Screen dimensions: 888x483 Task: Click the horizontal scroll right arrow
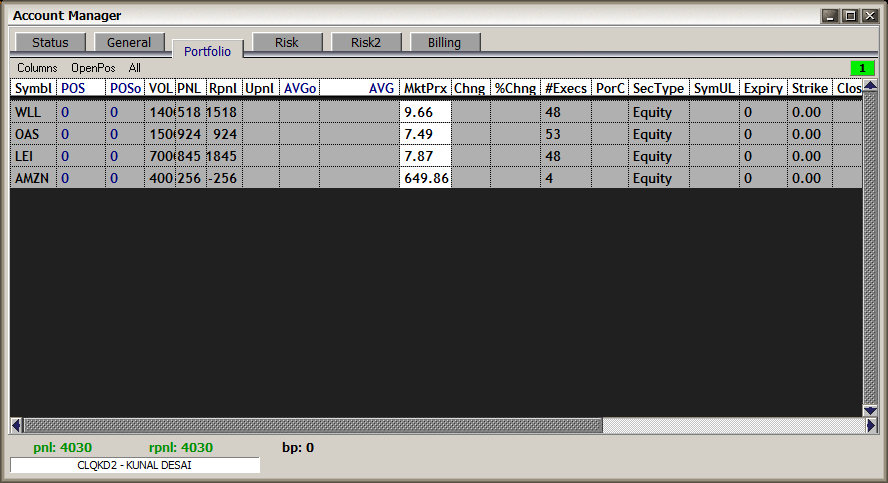[x=870, y=425]
